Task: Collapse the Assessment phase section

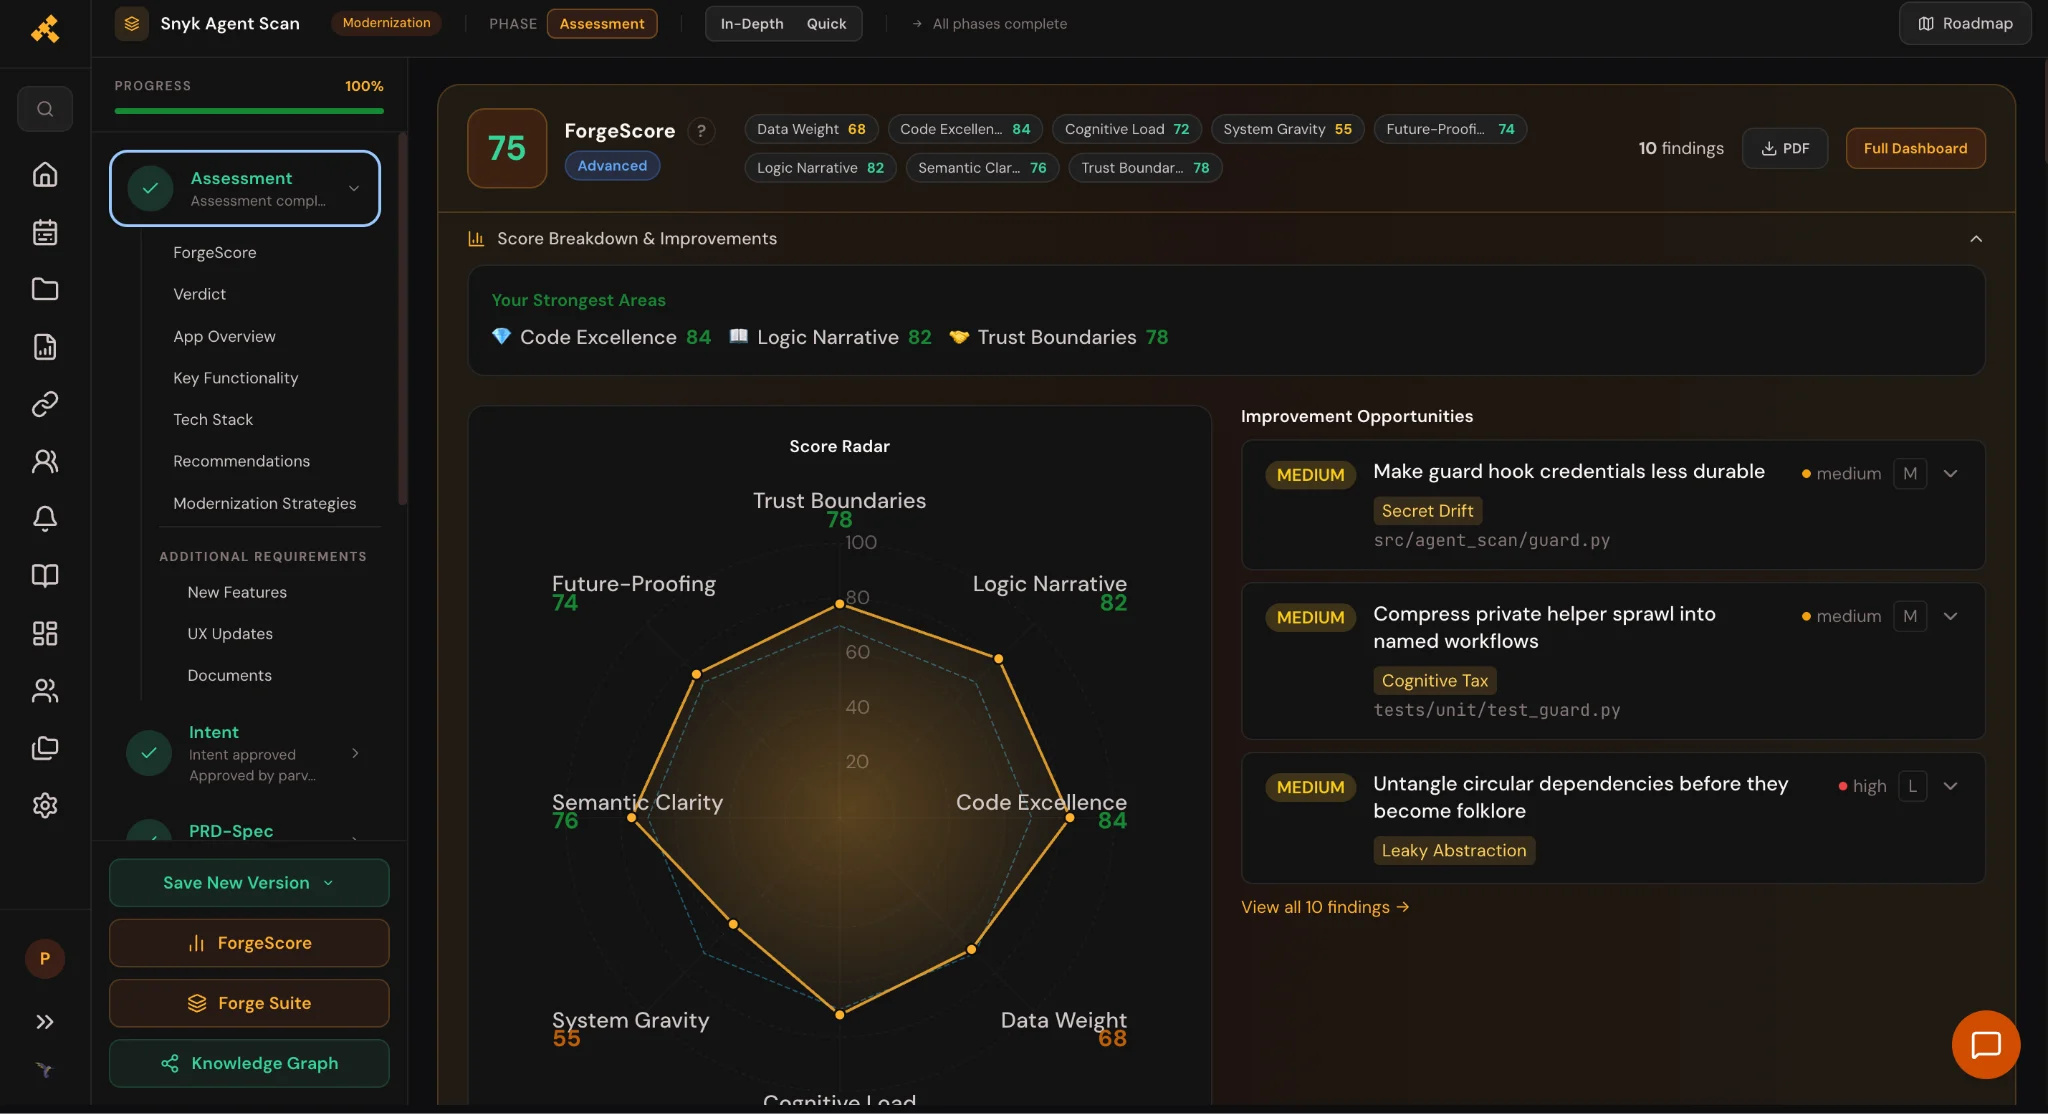Action: coord(354,188)
